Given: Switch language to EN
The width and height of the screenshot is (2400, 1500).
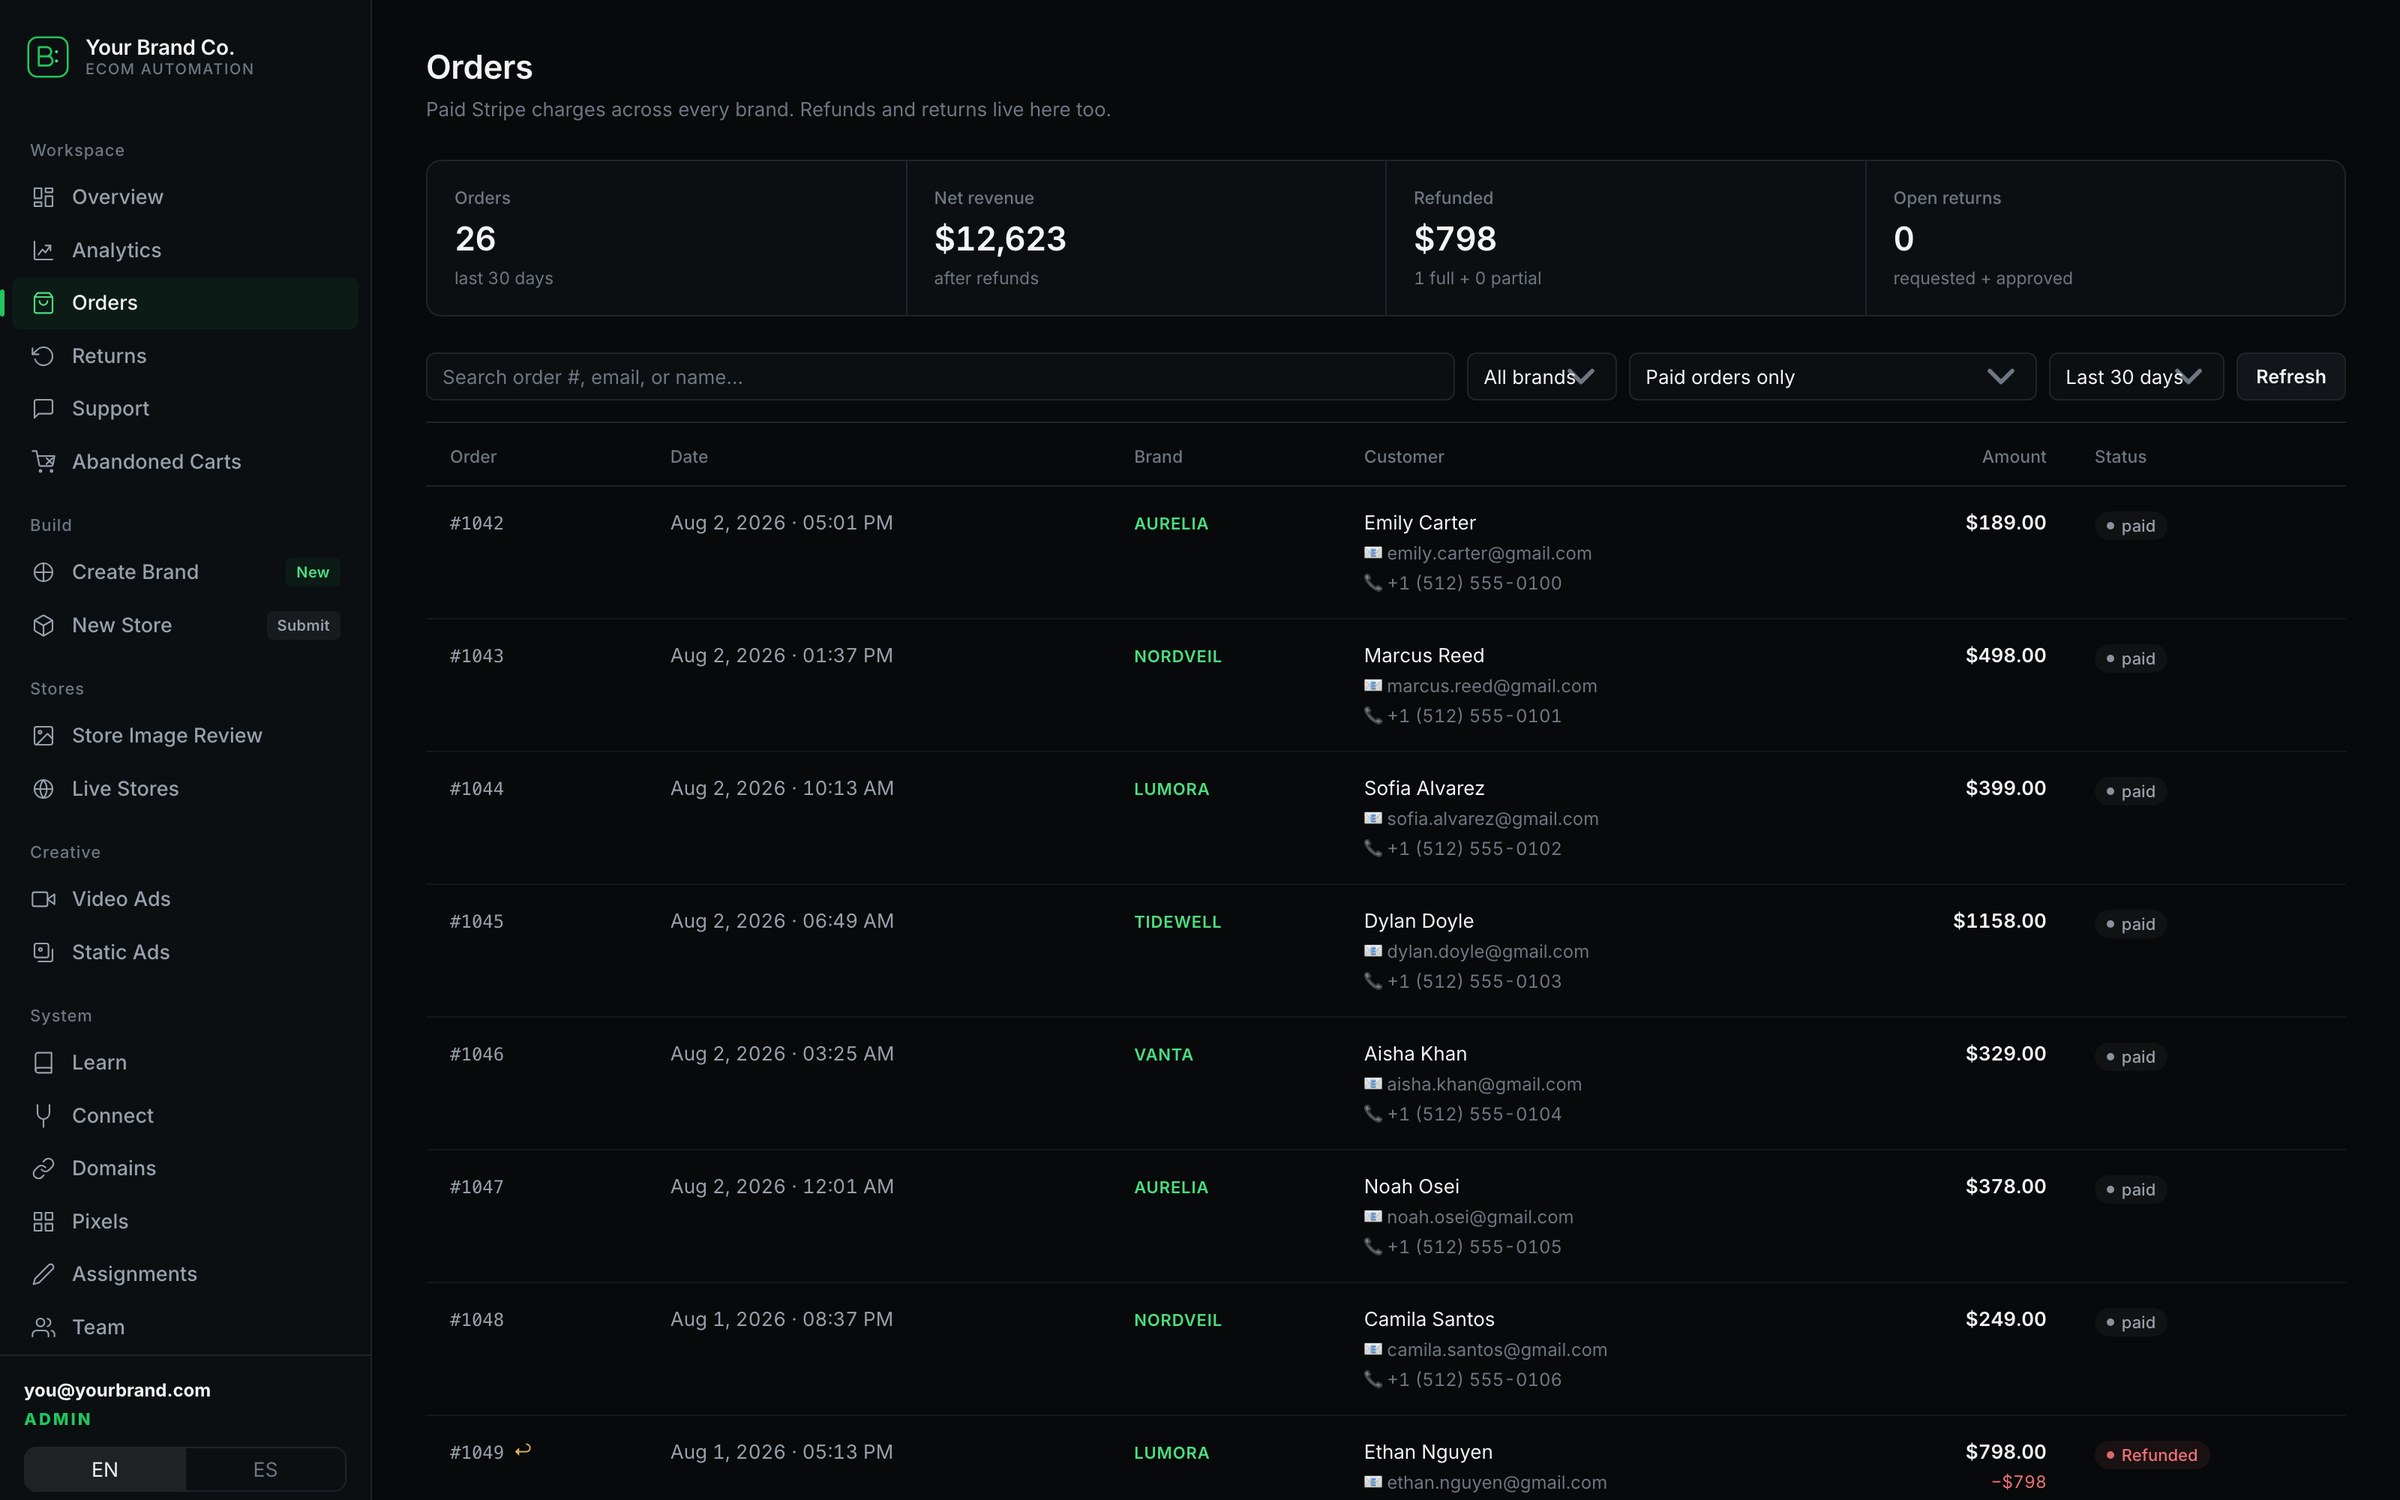Looking at the screenshot, I should point(105,1469).
